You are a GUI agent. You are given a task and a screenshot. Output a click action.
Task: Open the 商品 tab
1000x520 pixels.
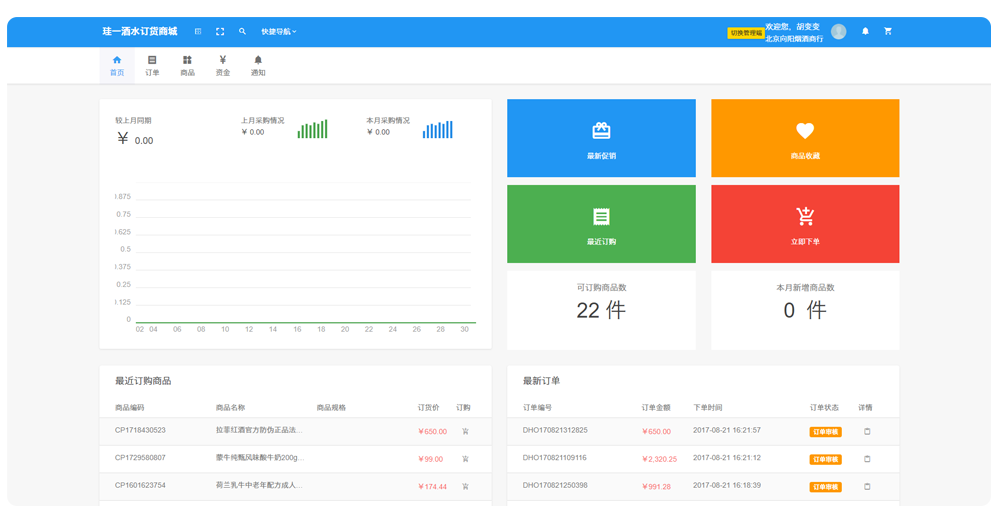(x=188, y=65)
